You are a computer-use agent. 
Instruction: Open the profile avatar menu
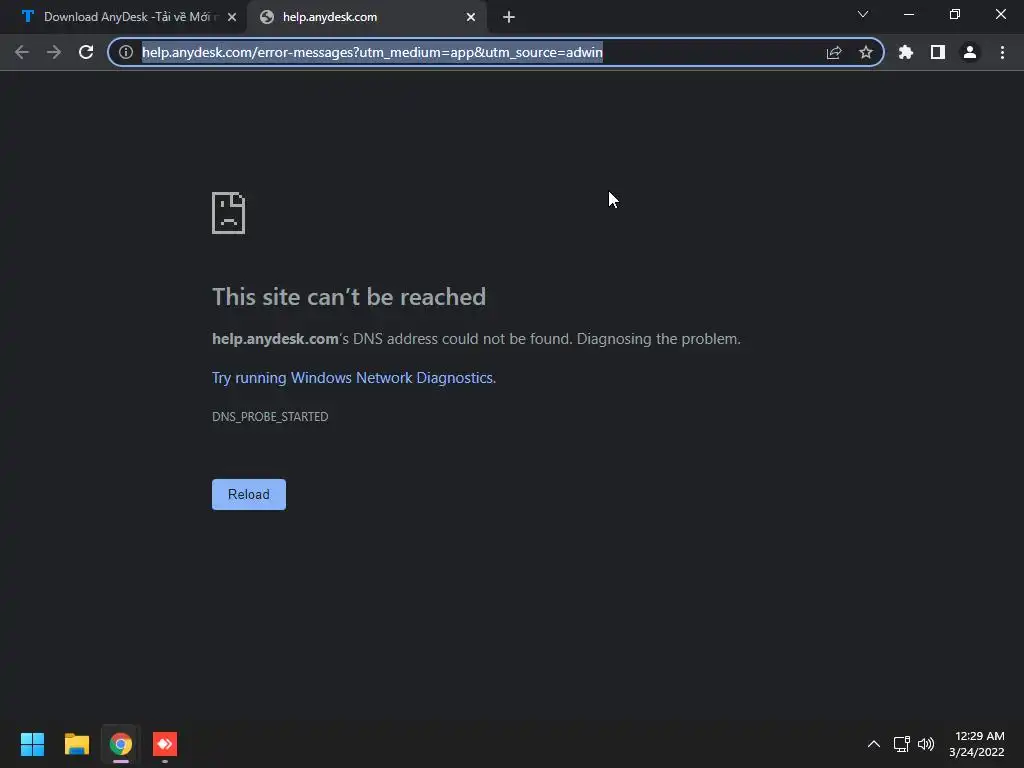970,52
